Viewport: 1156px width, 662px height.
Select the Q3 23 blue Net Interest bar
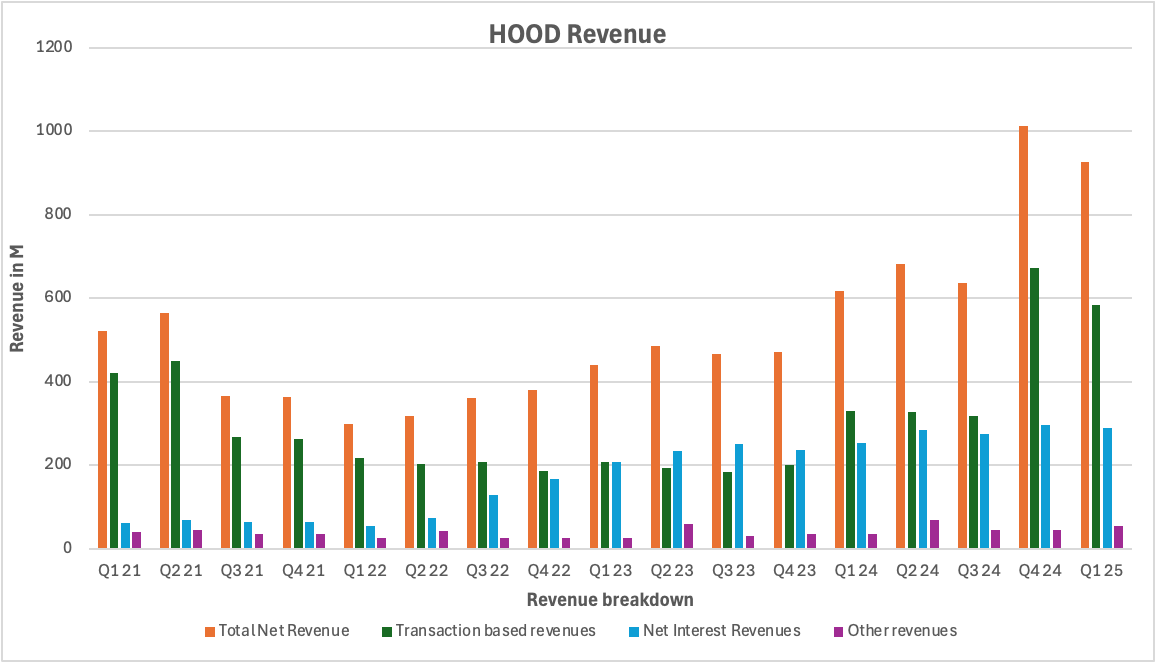pyautogui.click(x=739, y=496)
